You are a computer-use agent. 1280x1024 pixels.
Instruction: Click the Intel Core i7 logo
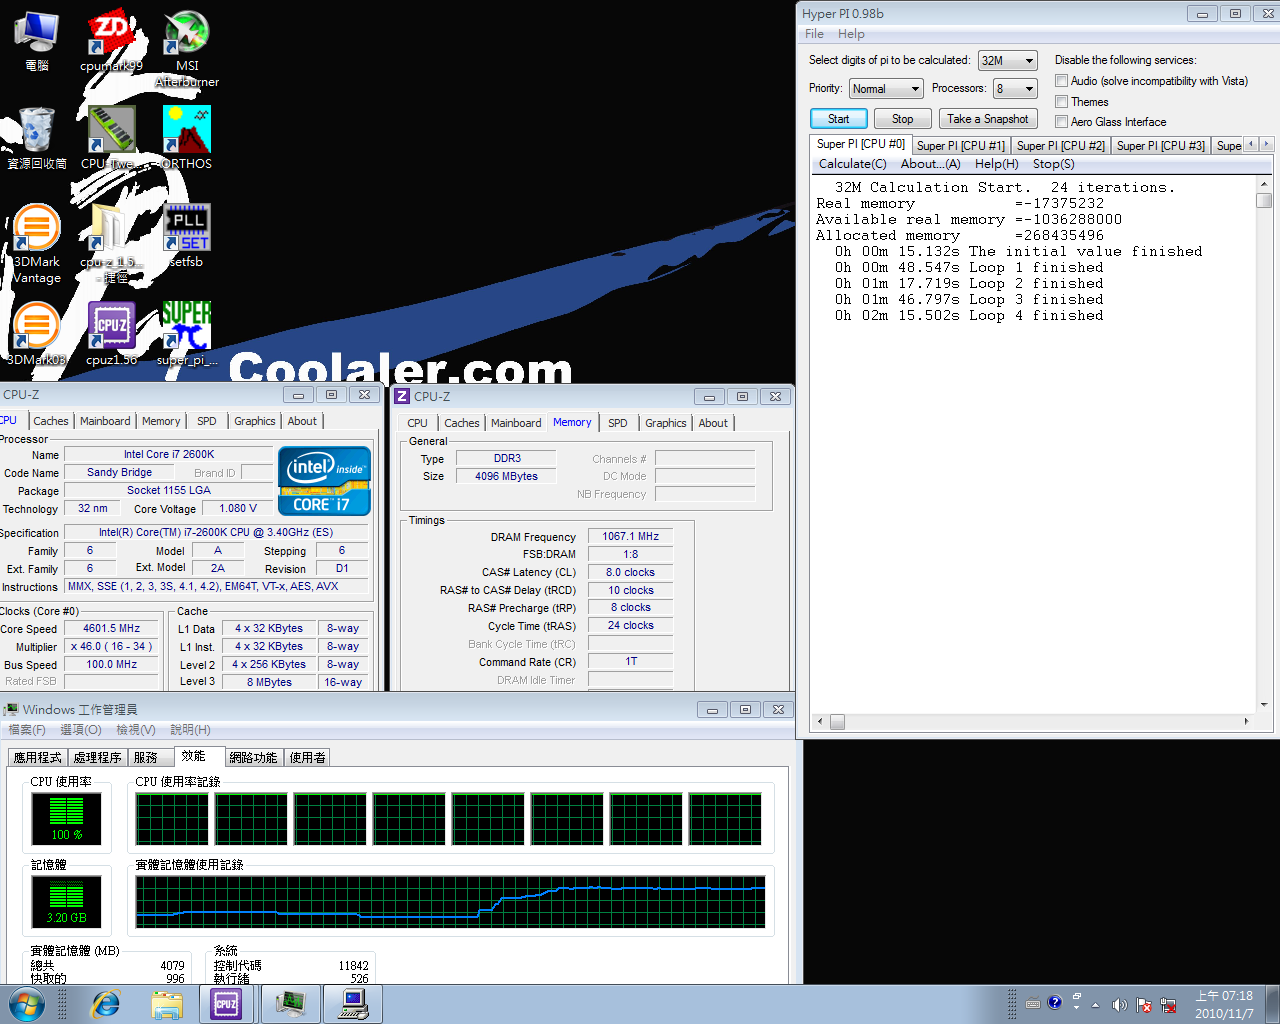(x=325, y=481)
